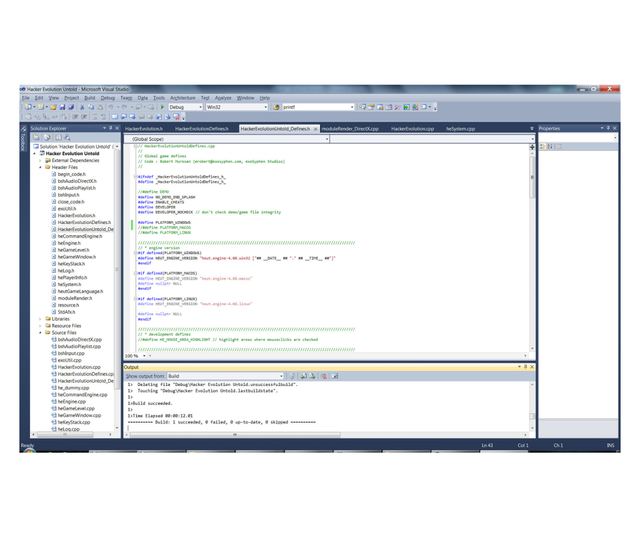
Task: Collapse the Header Files folder
Action: [x=40, y=167]
